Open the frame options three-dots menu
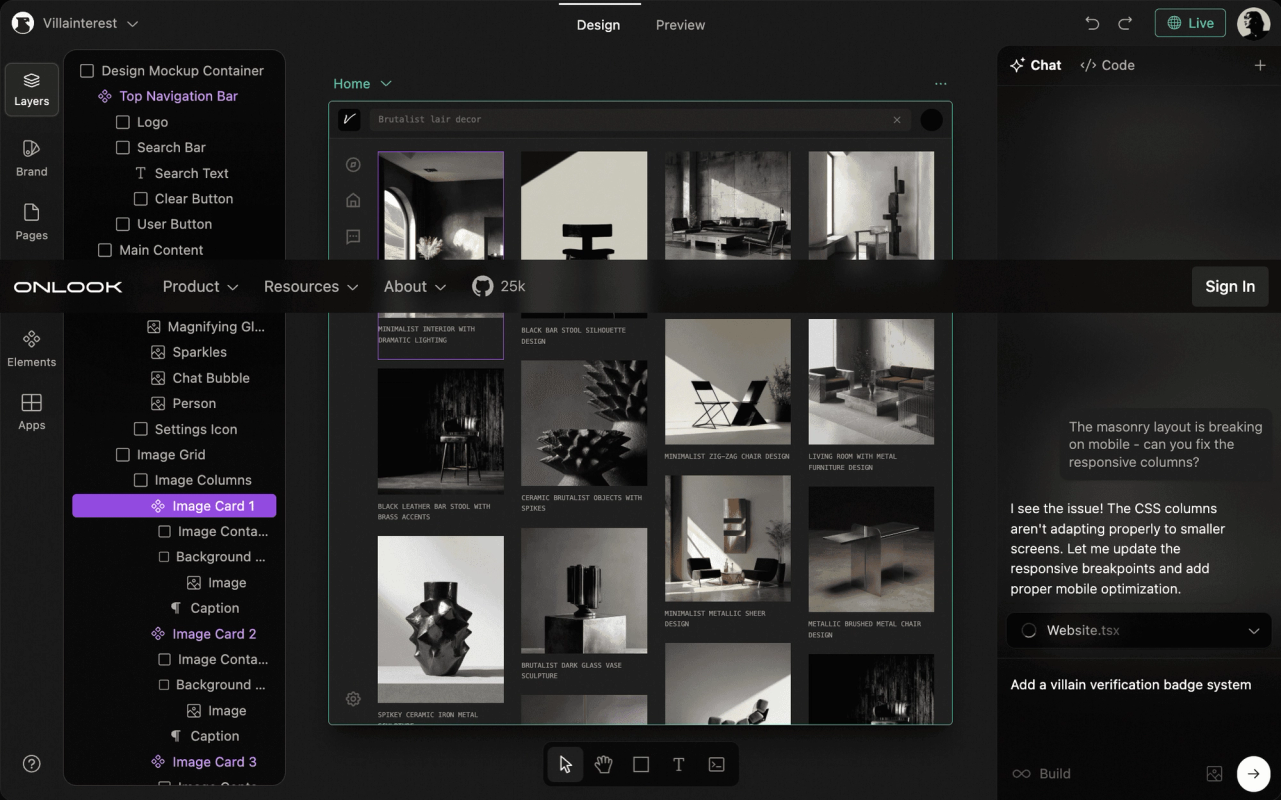Image resolution: width=1281 pixels, height=800 pixels. pyautogui.click(x=940, y=84)
